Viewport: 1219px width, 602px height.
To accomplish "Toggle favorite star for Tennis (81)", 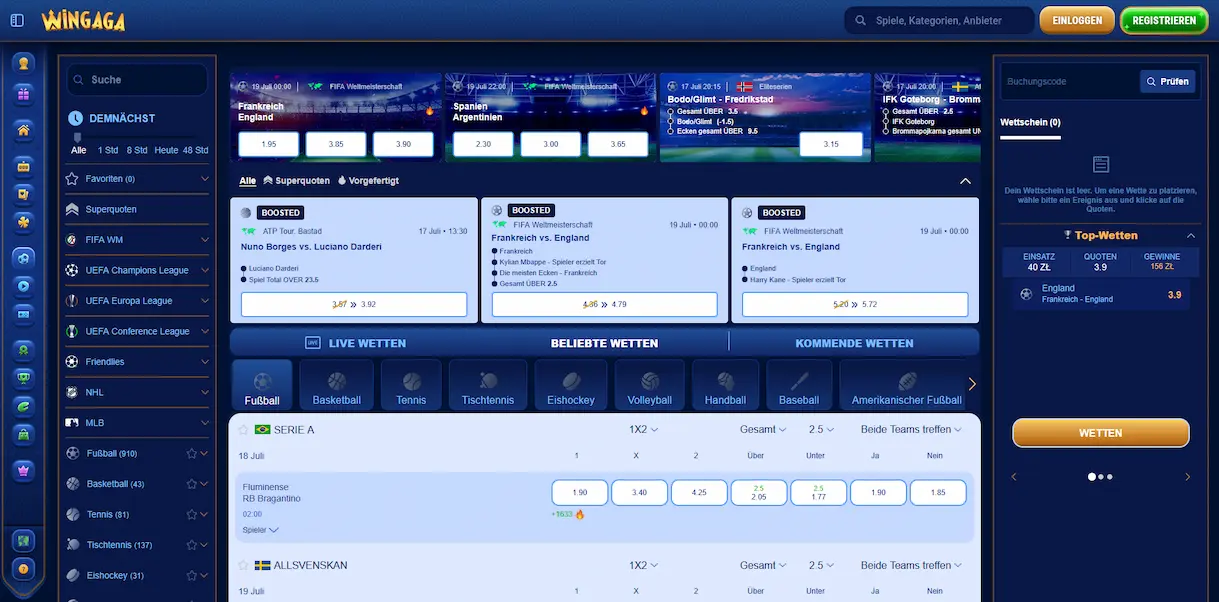I will pos(191,514).
